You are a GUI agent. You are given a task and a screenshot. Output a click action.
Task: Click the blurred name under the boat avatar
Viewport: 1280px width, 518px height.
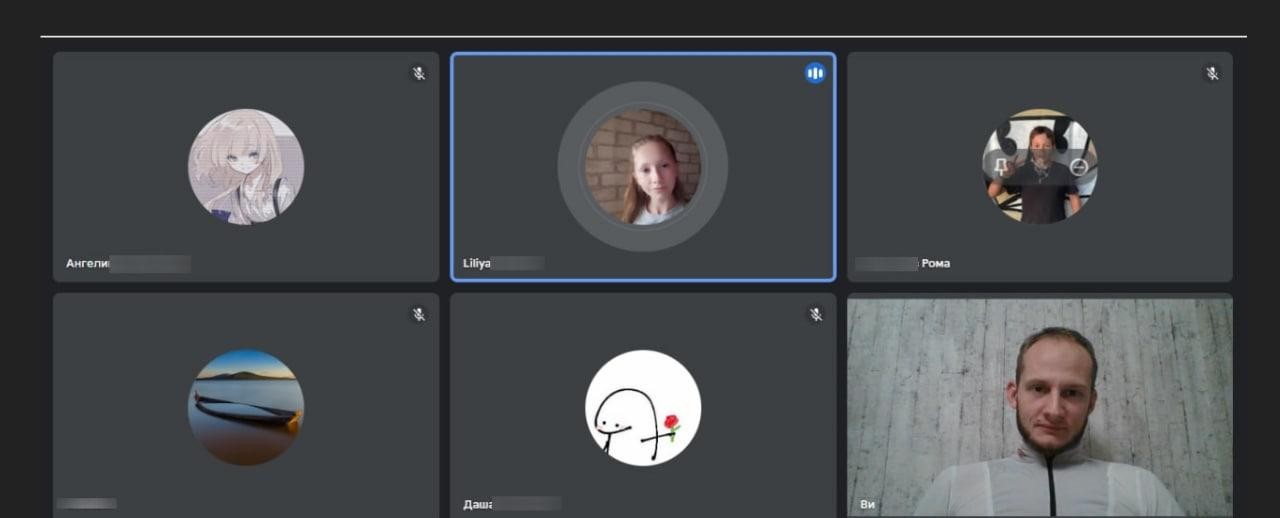(x=87, y=504)
